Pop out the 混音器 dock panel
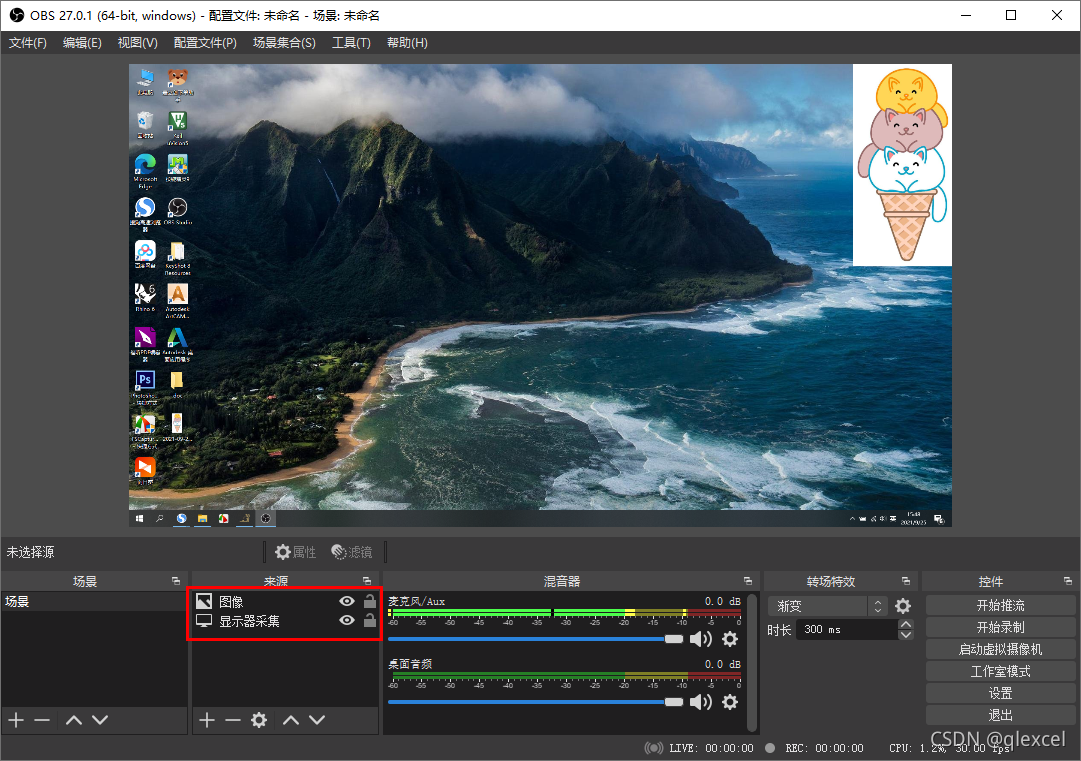1081x761 pixels. [x=748, y=581]
